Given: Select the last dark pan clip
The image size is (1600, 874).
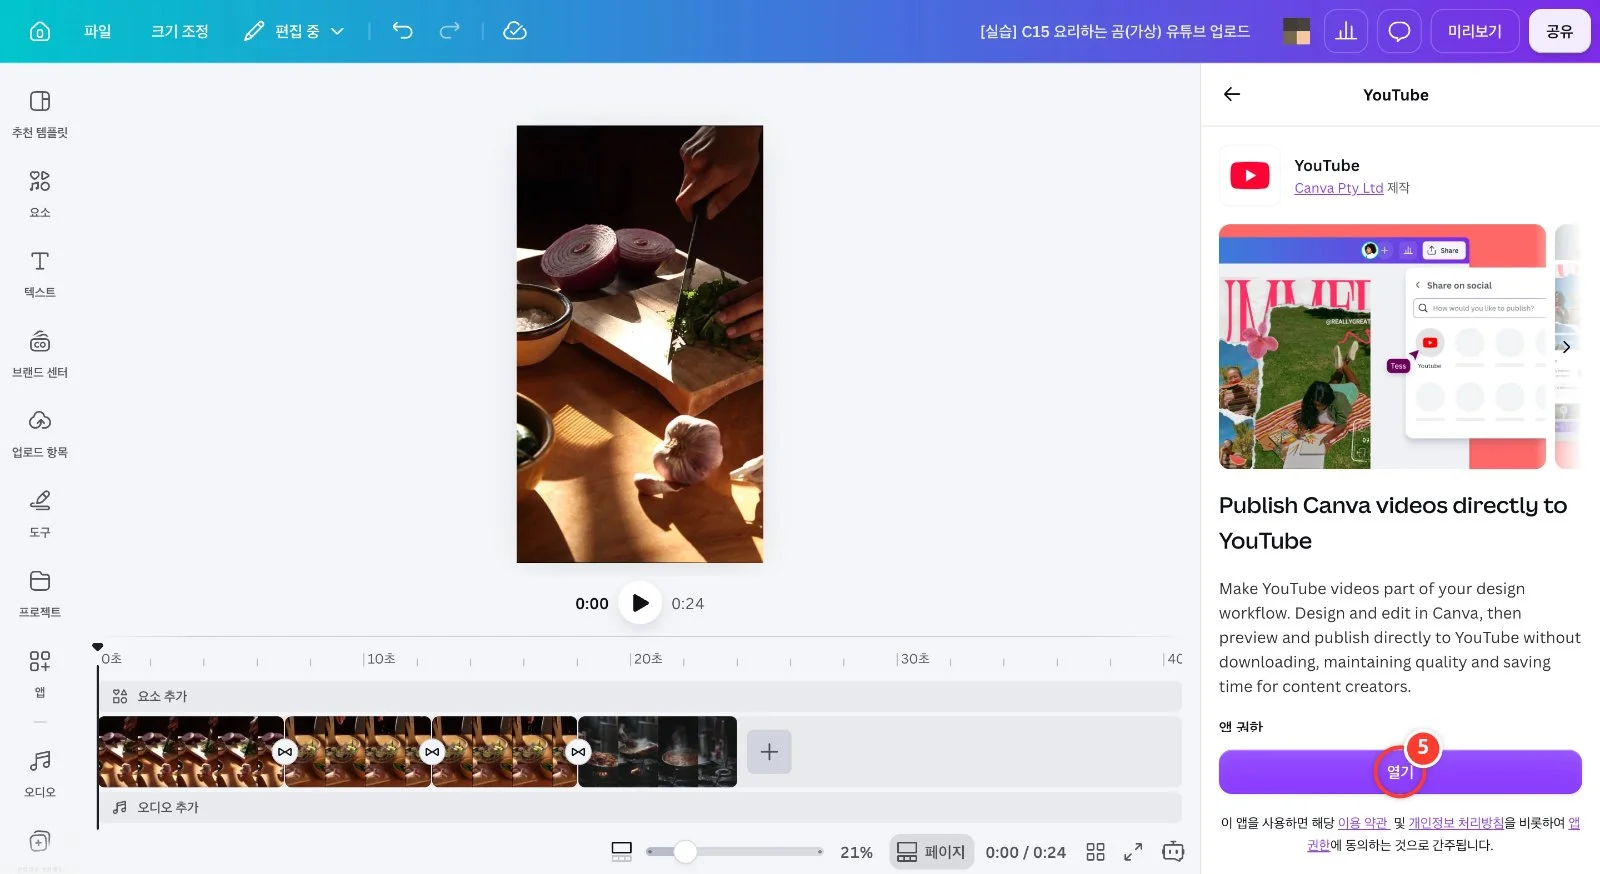Looking at the screenshot, I should coord(658,751).
